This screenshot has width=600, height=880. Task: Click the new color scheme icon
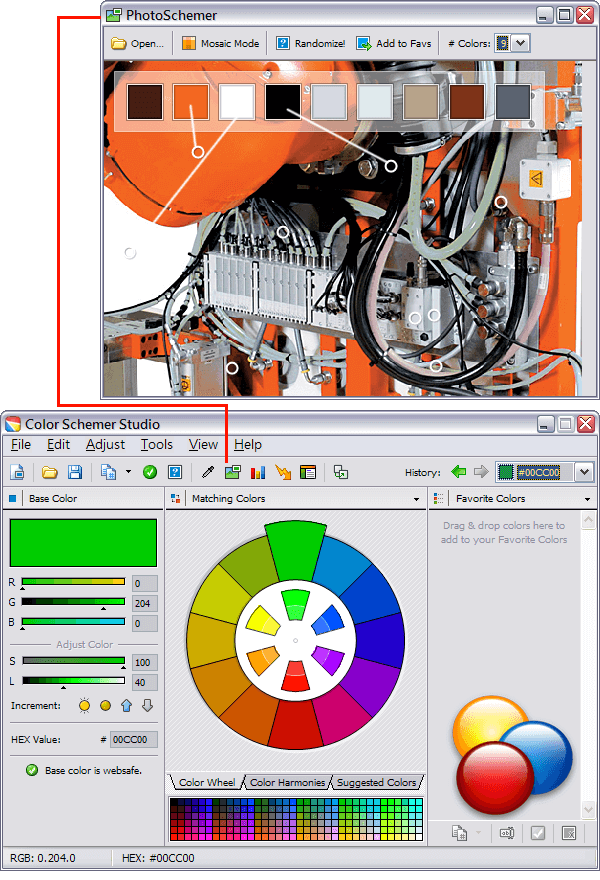tap(17, 472)
